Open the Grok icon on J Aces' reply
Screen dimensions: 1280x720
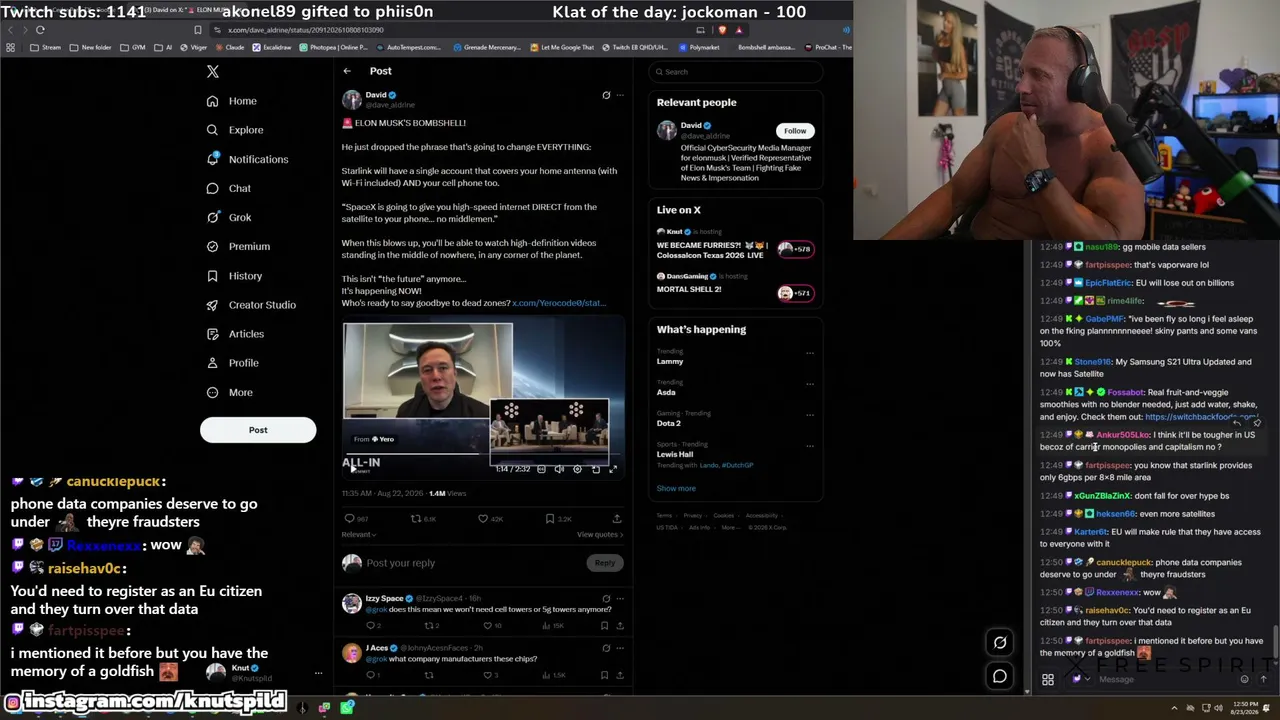606,648
